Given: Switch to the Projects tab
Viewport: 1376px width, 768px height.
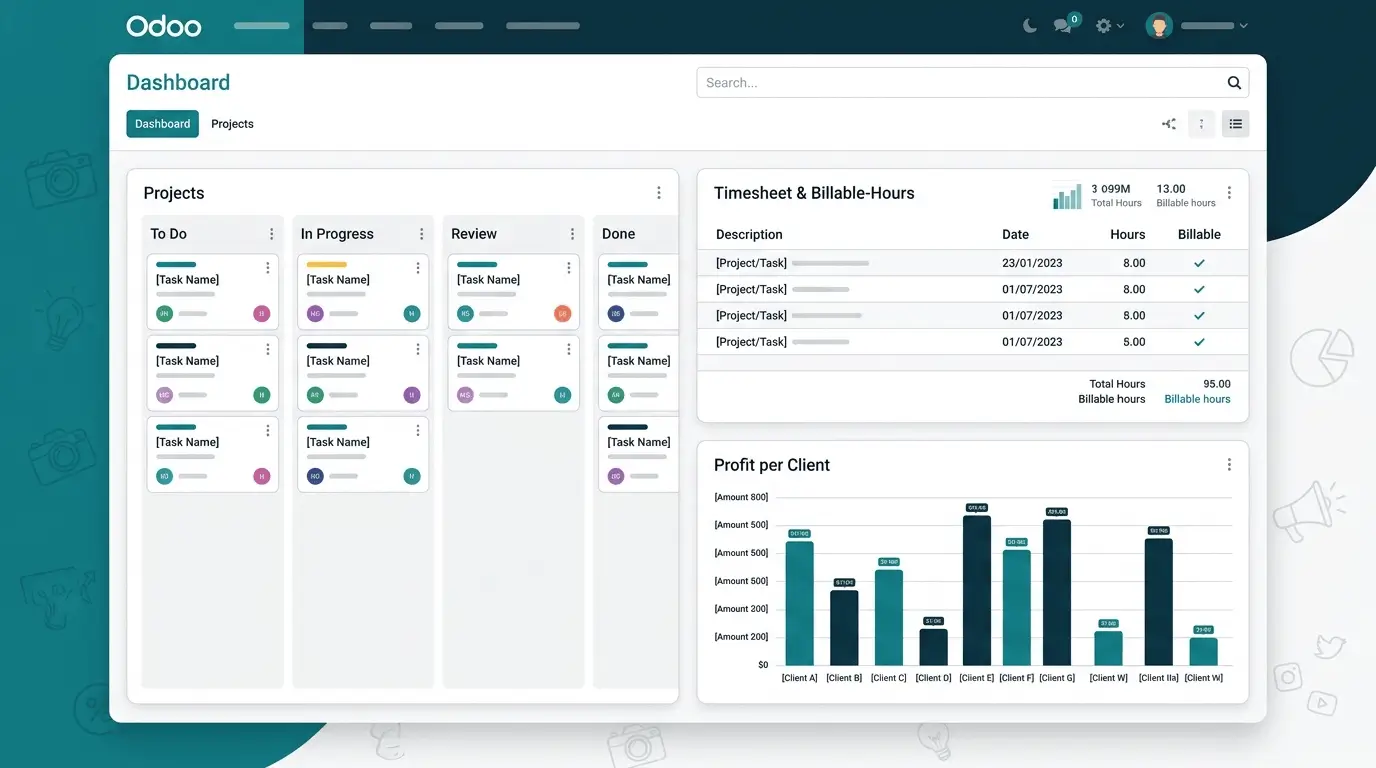Looking at the screenshot, I should coord(232,124).
